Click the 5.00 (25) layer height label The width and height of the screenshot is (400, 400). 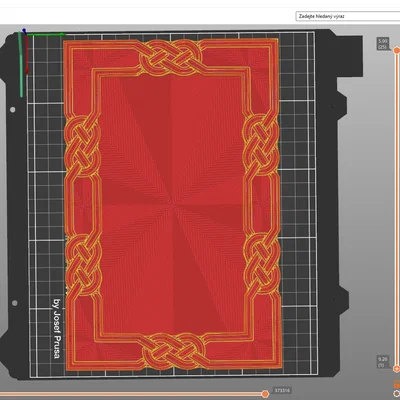click(383, 44)
